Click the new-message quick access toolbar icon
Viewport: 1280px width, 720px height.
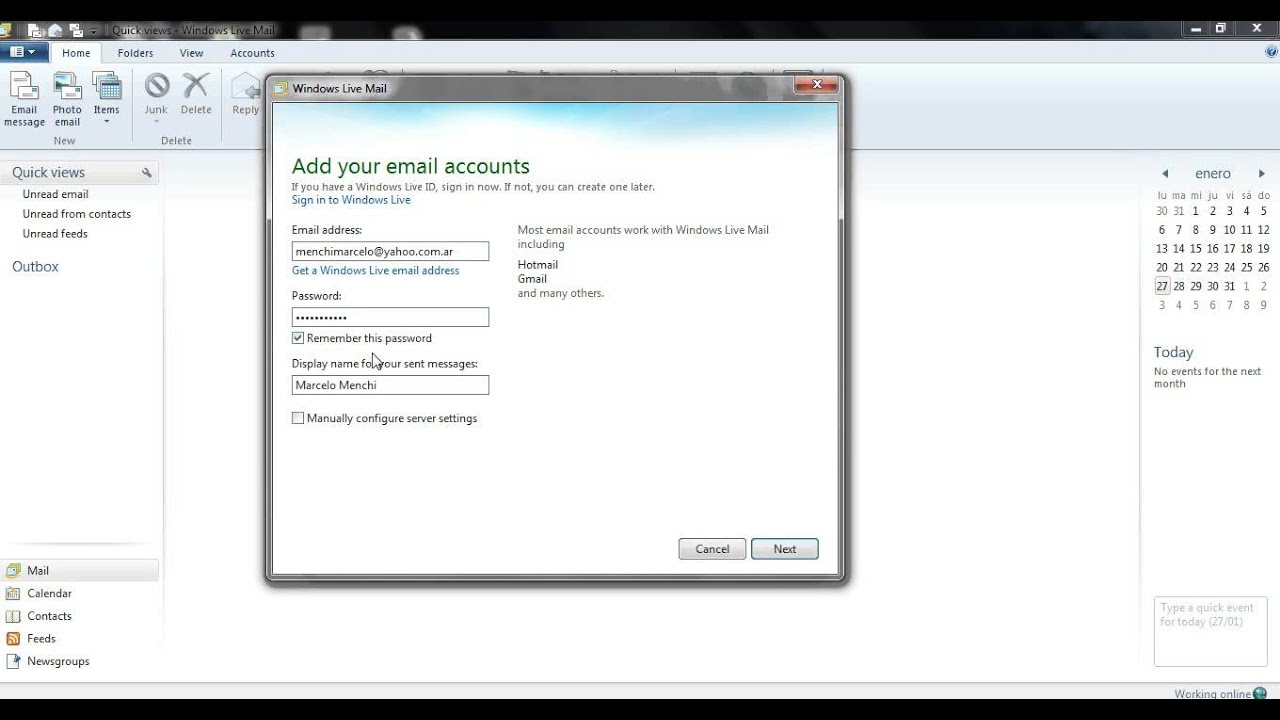tap(36, 31)
